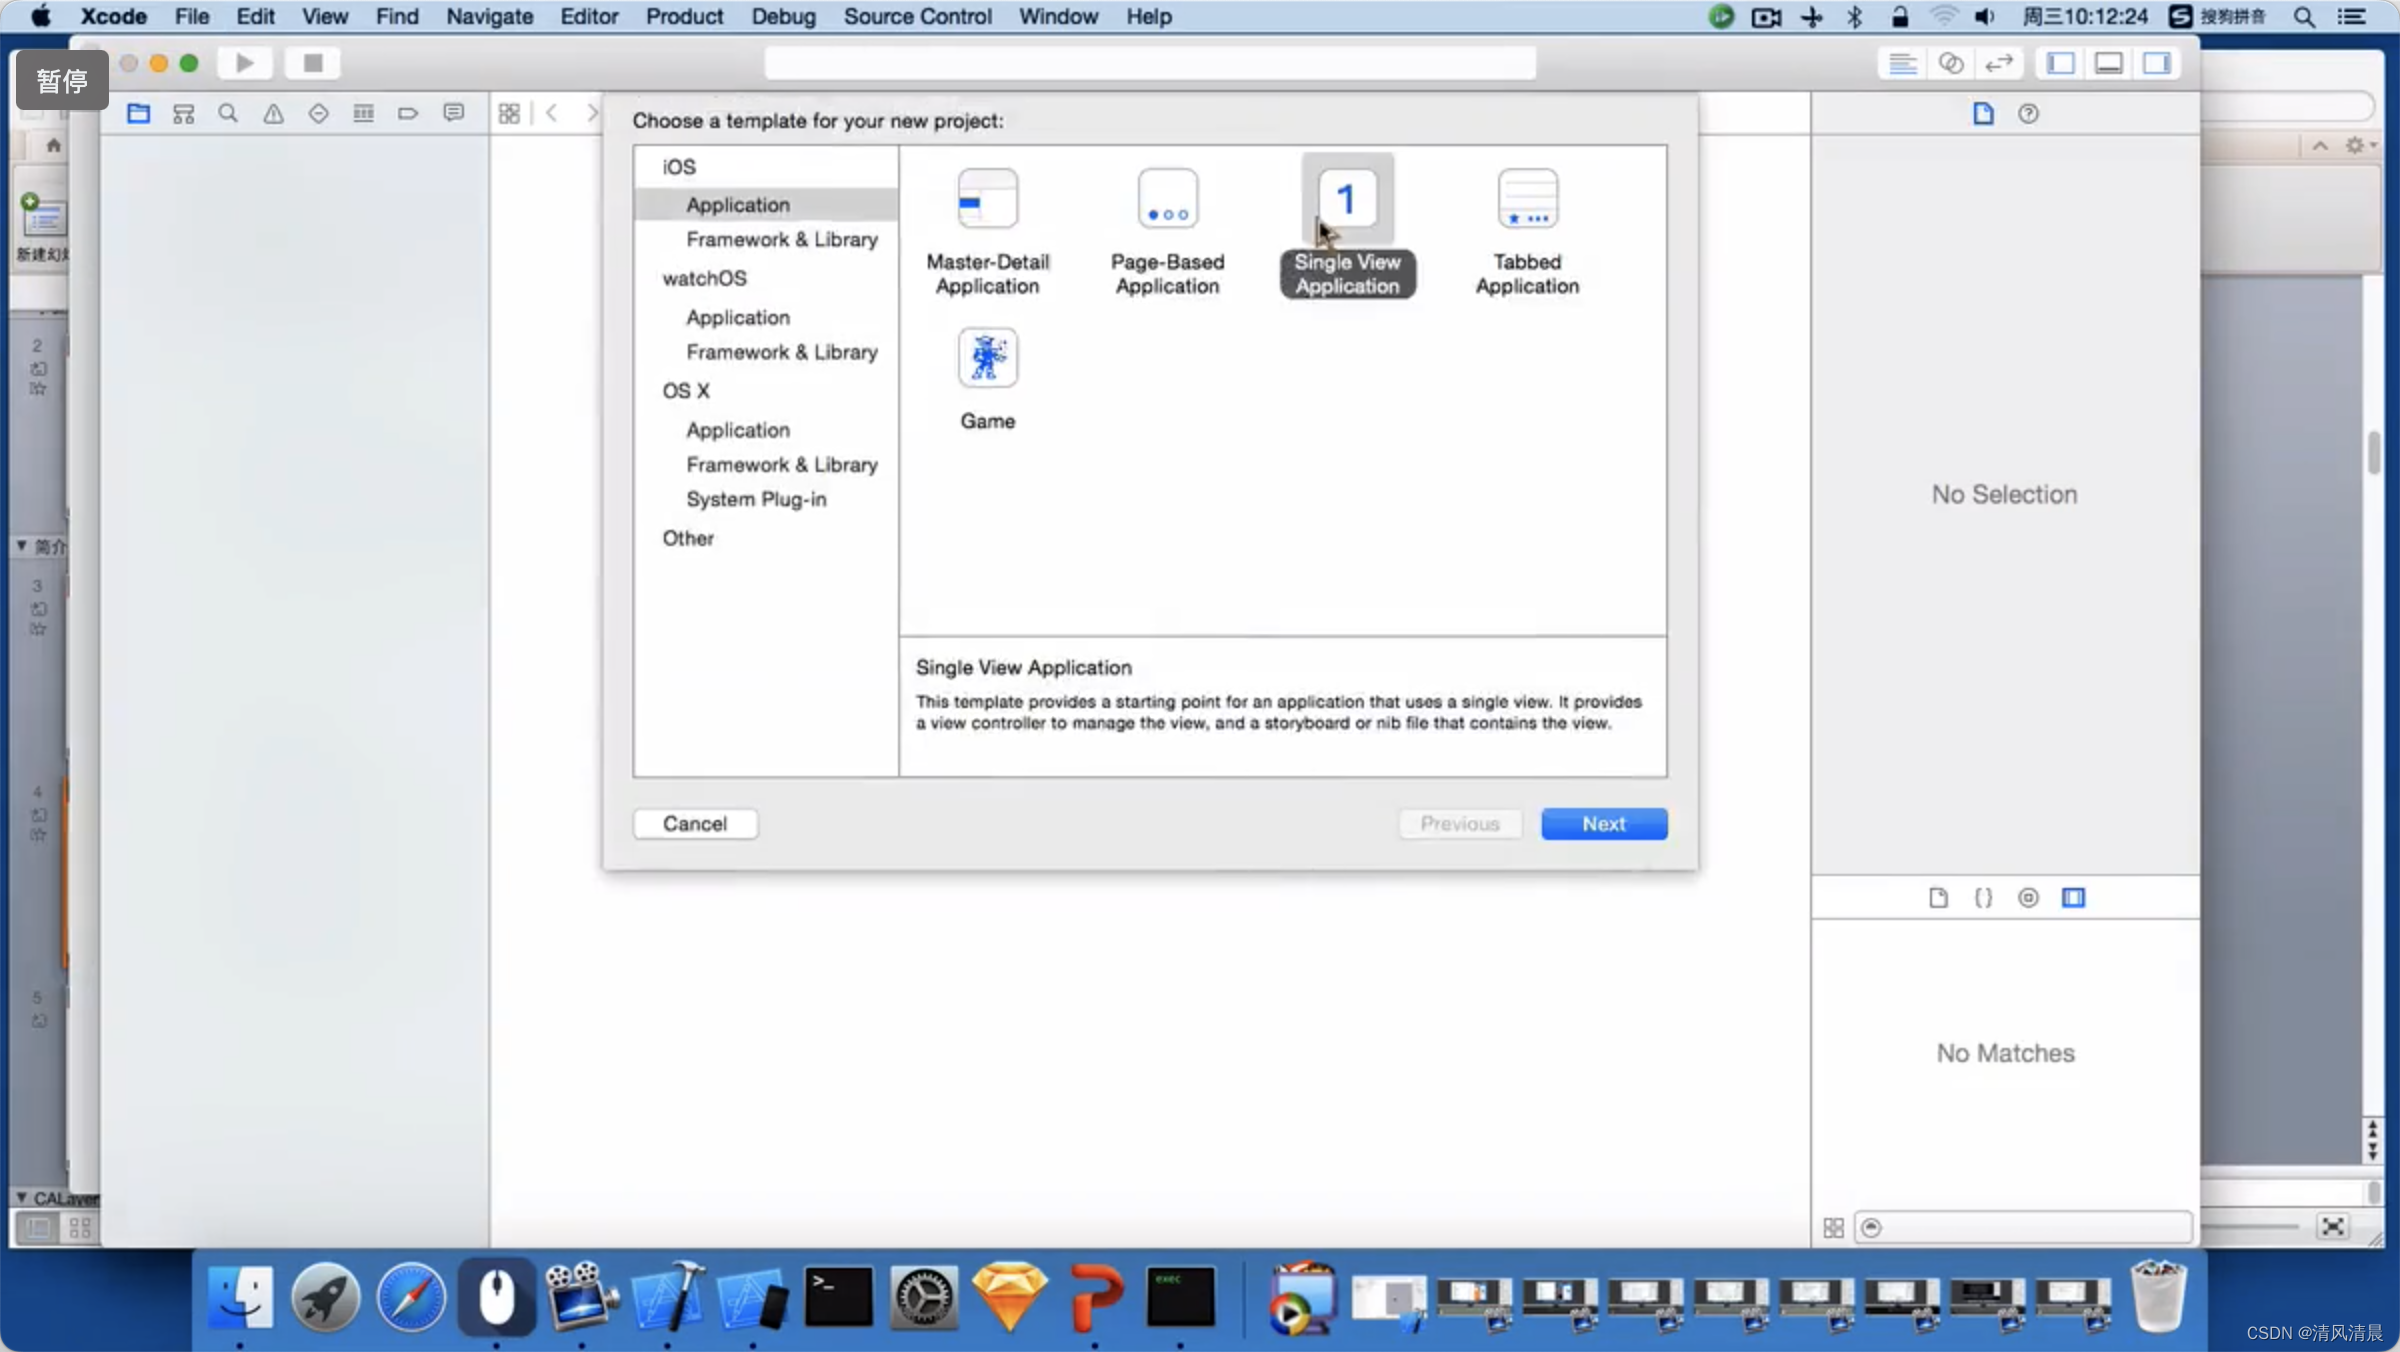Image resolution: width=2400 pixels, height=1352 pixels.
Task: Show the Code Snippet library icon
Action: click(x=1983, y=897)
